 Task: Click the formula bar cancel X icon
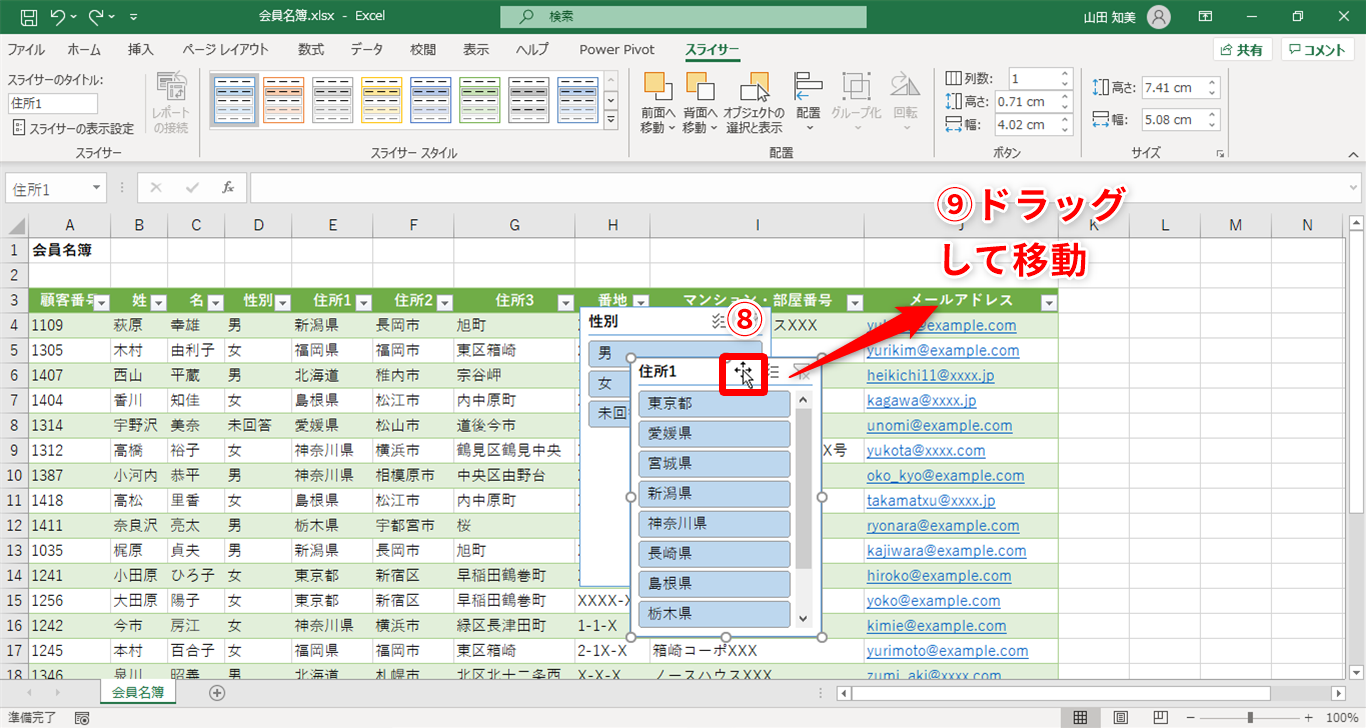click(155, 188)
